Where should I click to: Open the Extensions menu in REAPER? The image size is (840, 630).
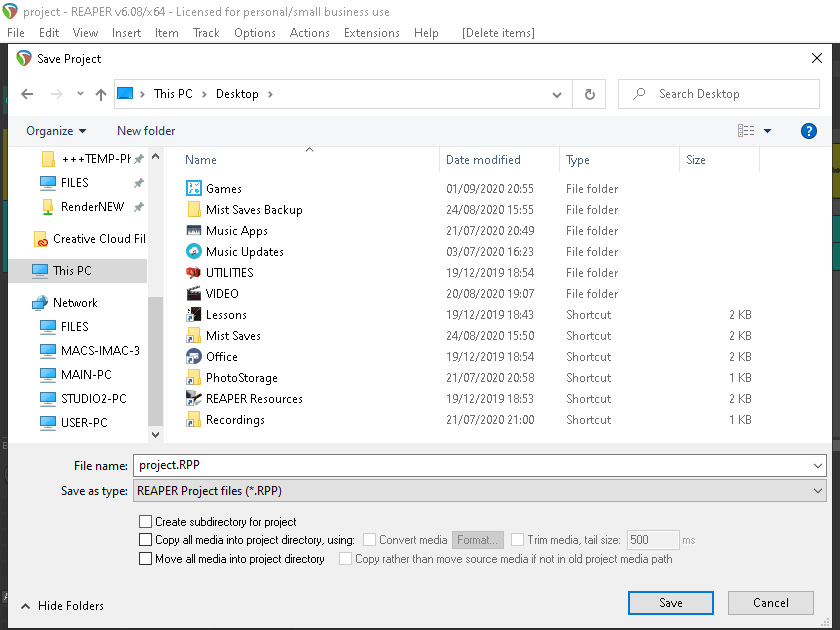(372, 33)
